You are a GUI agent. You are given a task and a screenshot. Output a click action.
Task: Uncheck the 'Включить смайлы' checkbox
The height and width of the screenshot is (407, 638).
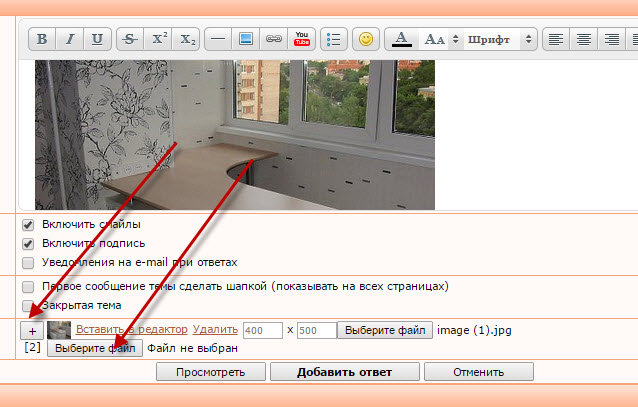tap(28, 225)
